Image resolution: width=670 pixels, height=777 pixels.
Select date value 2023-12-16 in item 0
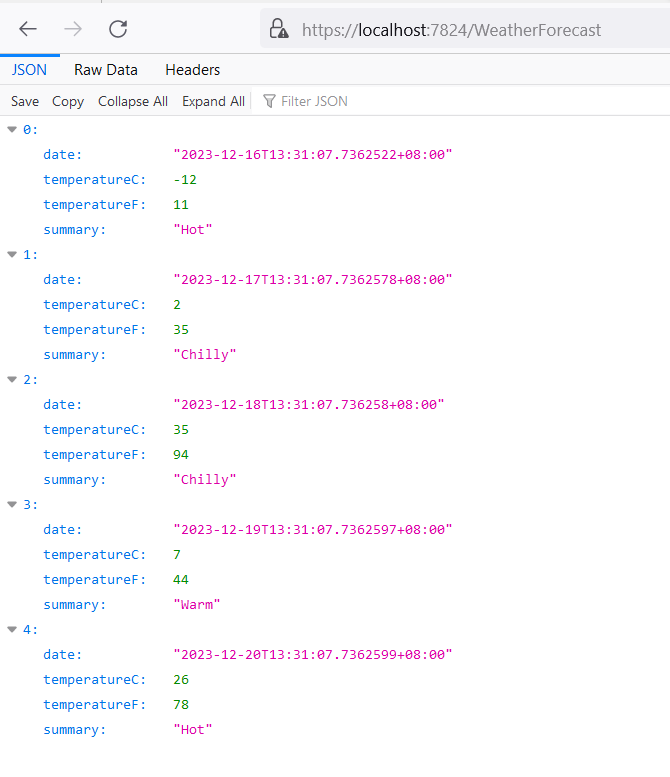(313, 155)
